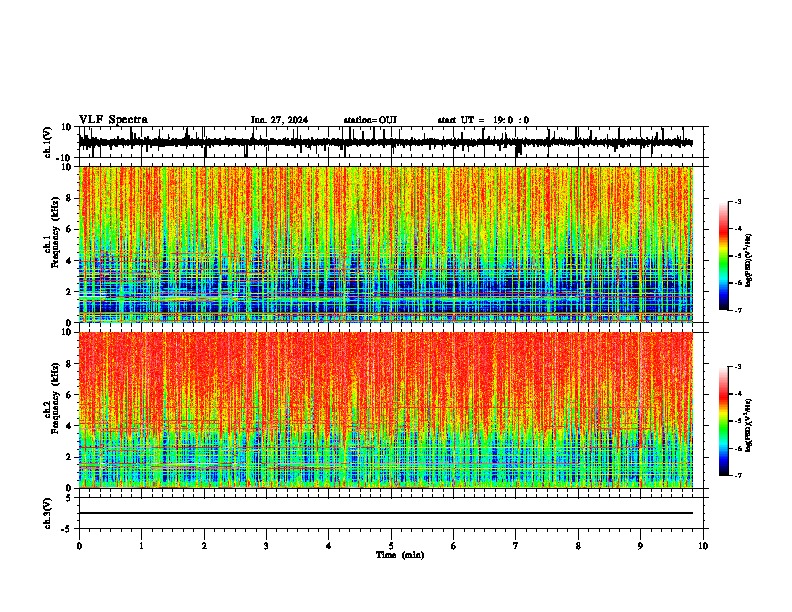Click the log(PSD) label beside ch.2 colorbar

point(748,425)
